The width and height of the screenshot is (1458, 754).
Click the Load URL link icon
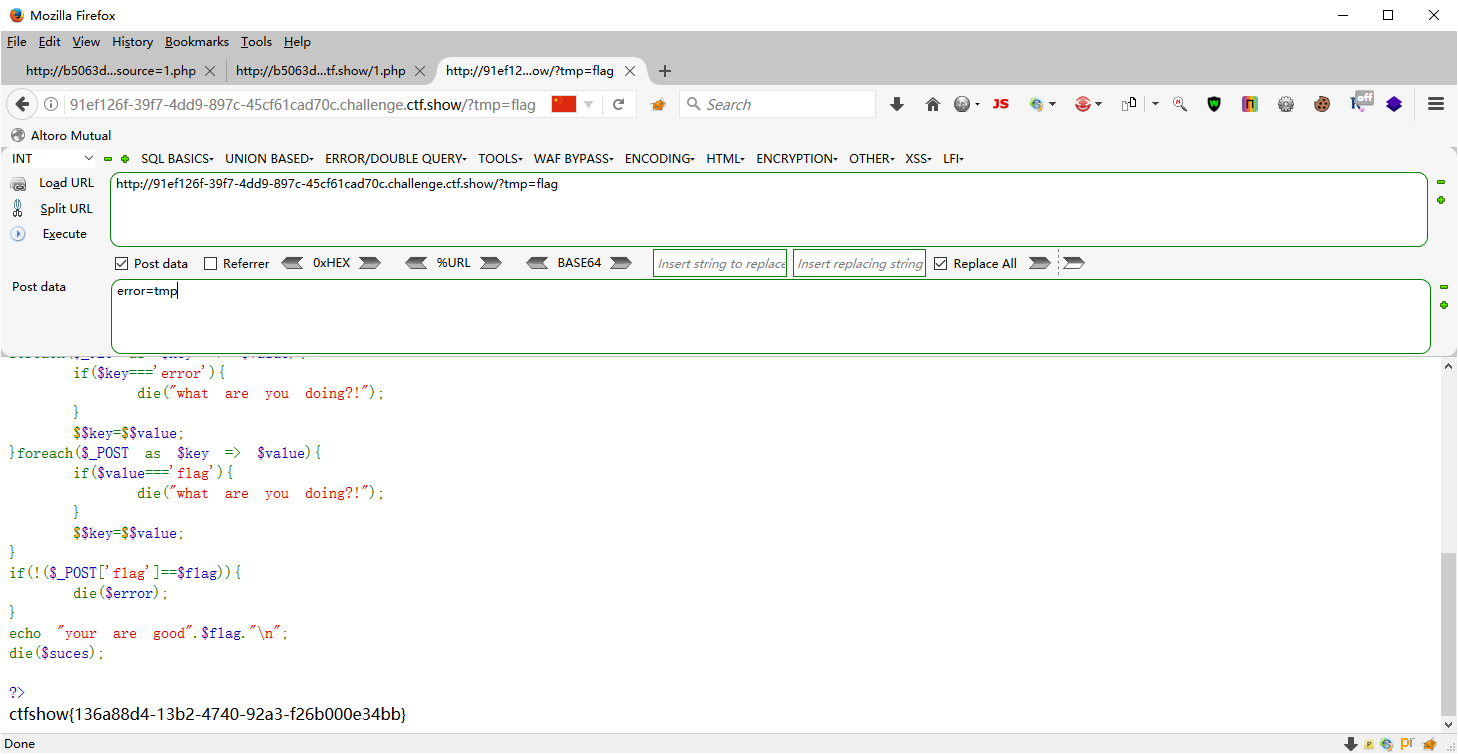[x=18, y=184]
